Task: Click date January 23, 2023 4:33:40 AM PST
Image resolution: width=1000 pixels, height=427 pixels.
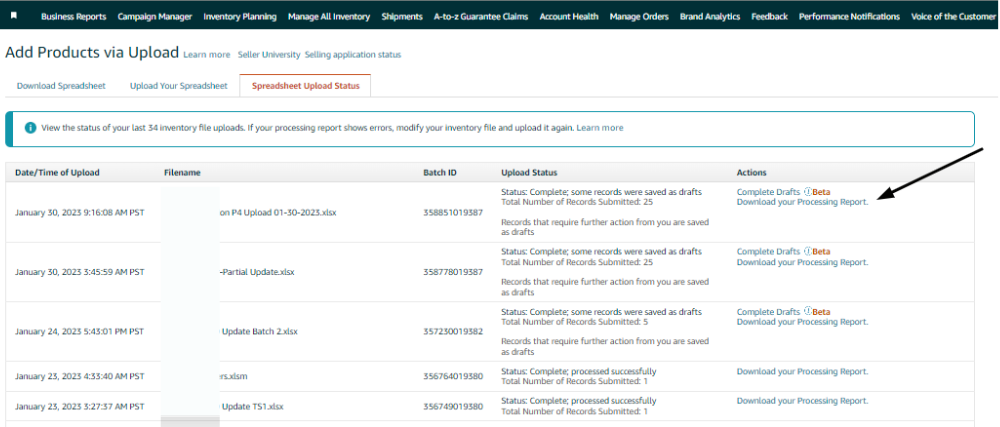Action: pyautogui.click(x=80, y=377)
